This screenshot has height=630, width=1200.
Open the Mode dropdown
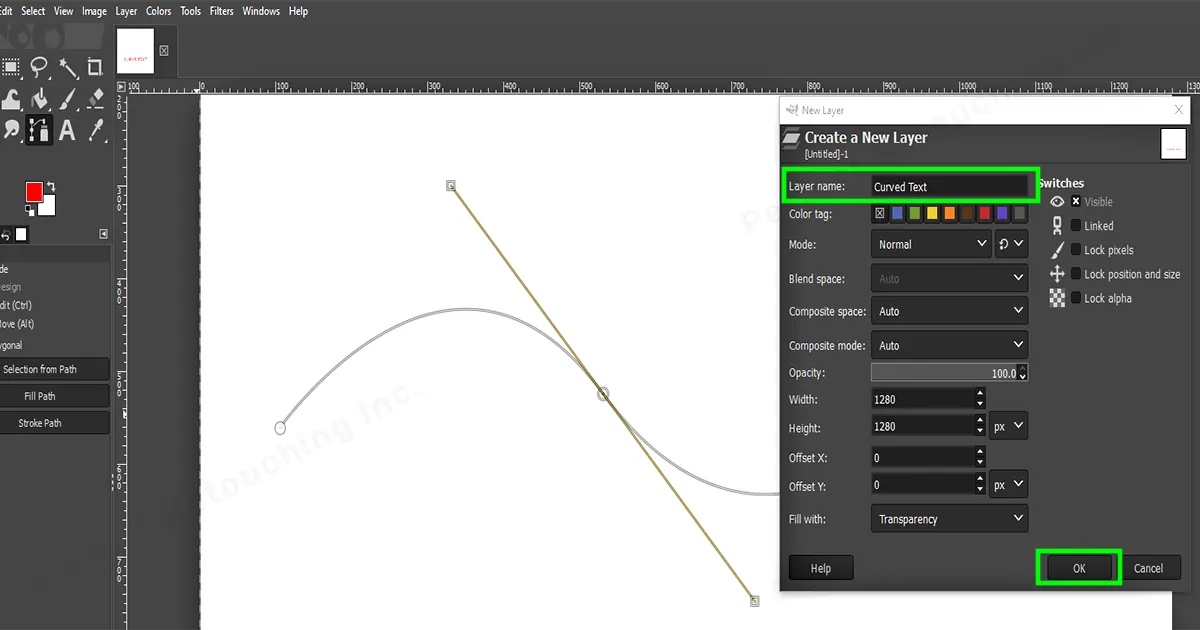(930, 243)
